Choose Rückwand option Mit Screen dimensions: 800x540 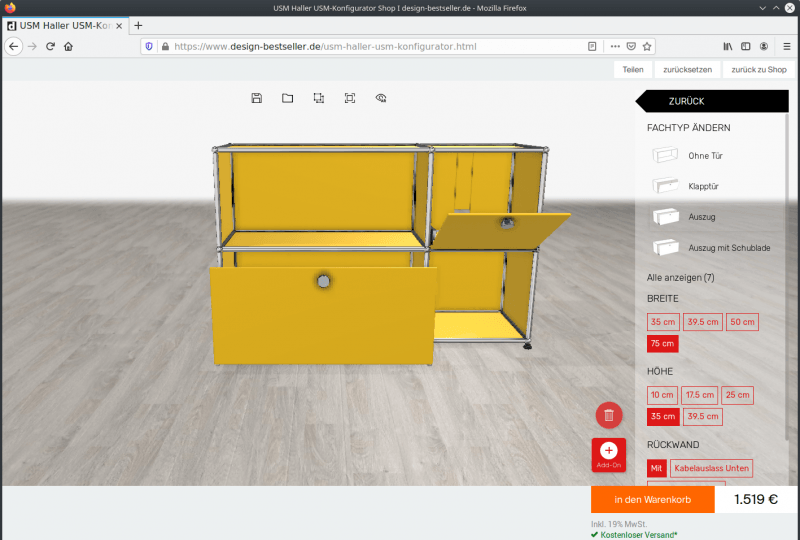click(x=656, y=468)
